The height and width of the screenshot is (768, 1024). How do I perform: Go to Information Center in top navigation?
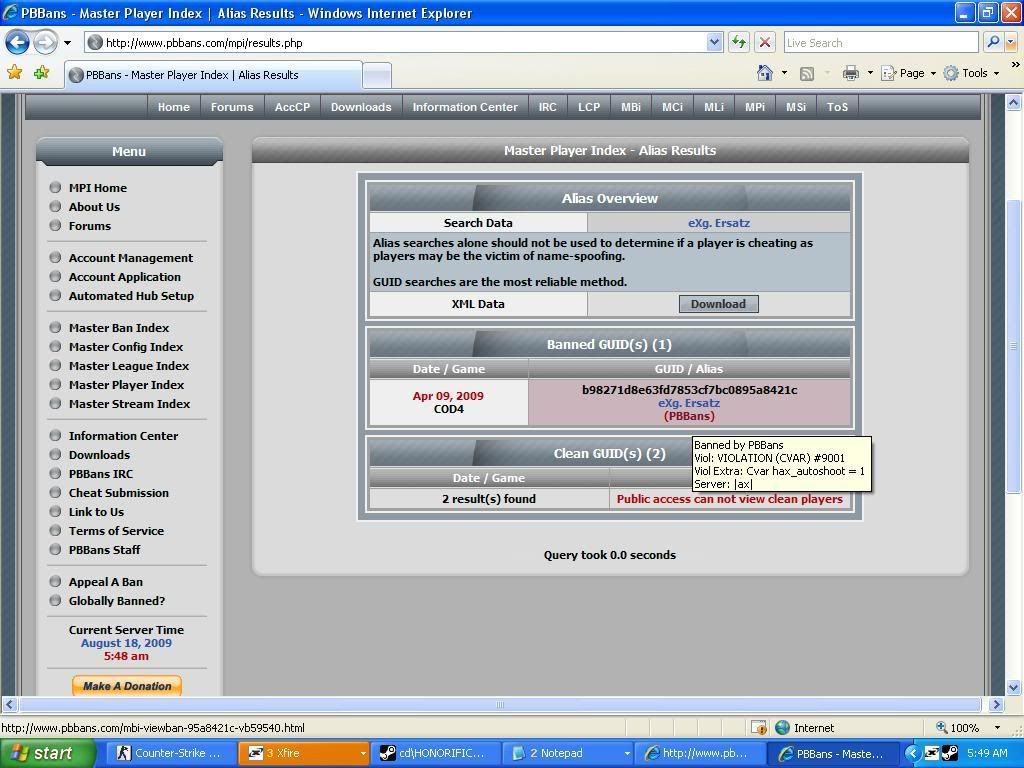click(465, 107)
